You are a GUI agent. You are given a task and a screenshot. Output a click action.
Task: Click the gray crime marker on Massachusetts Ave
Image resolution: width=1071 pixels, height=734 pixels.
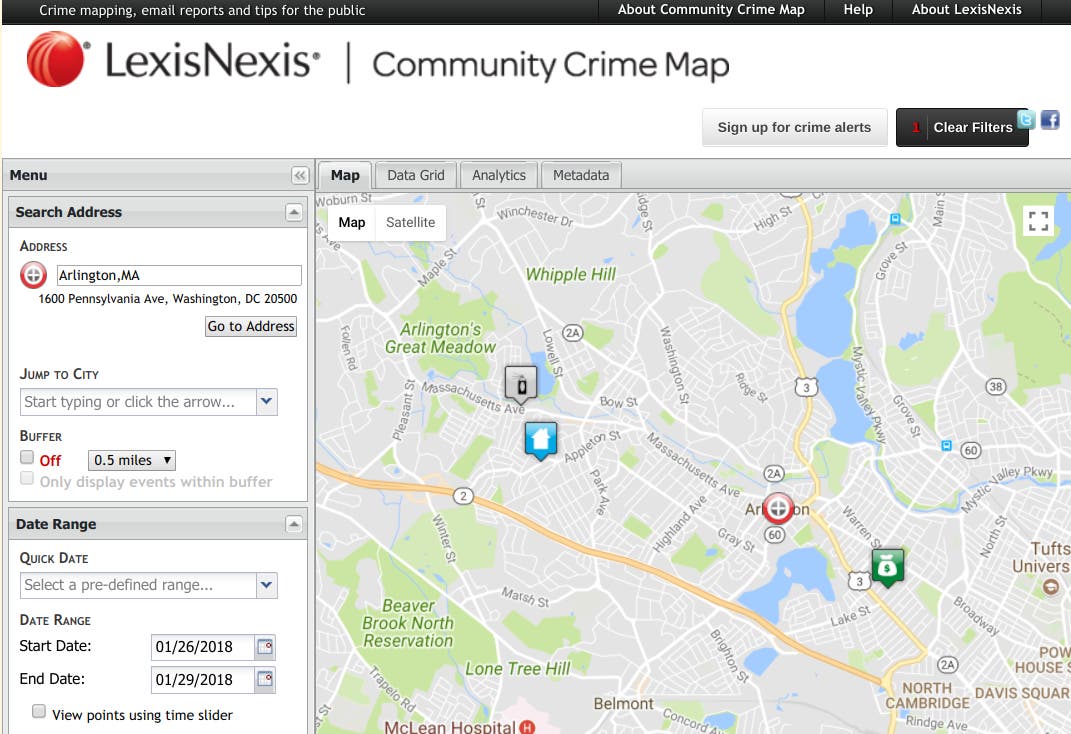[520, 384]
